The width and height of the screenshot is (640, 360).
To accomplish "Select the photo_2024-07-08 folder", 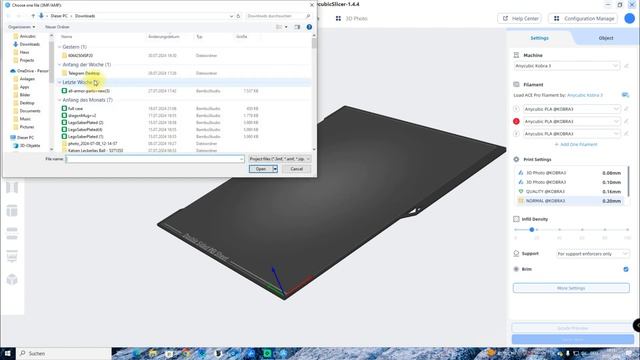I will pyautogui.click(x=93, y=144).
